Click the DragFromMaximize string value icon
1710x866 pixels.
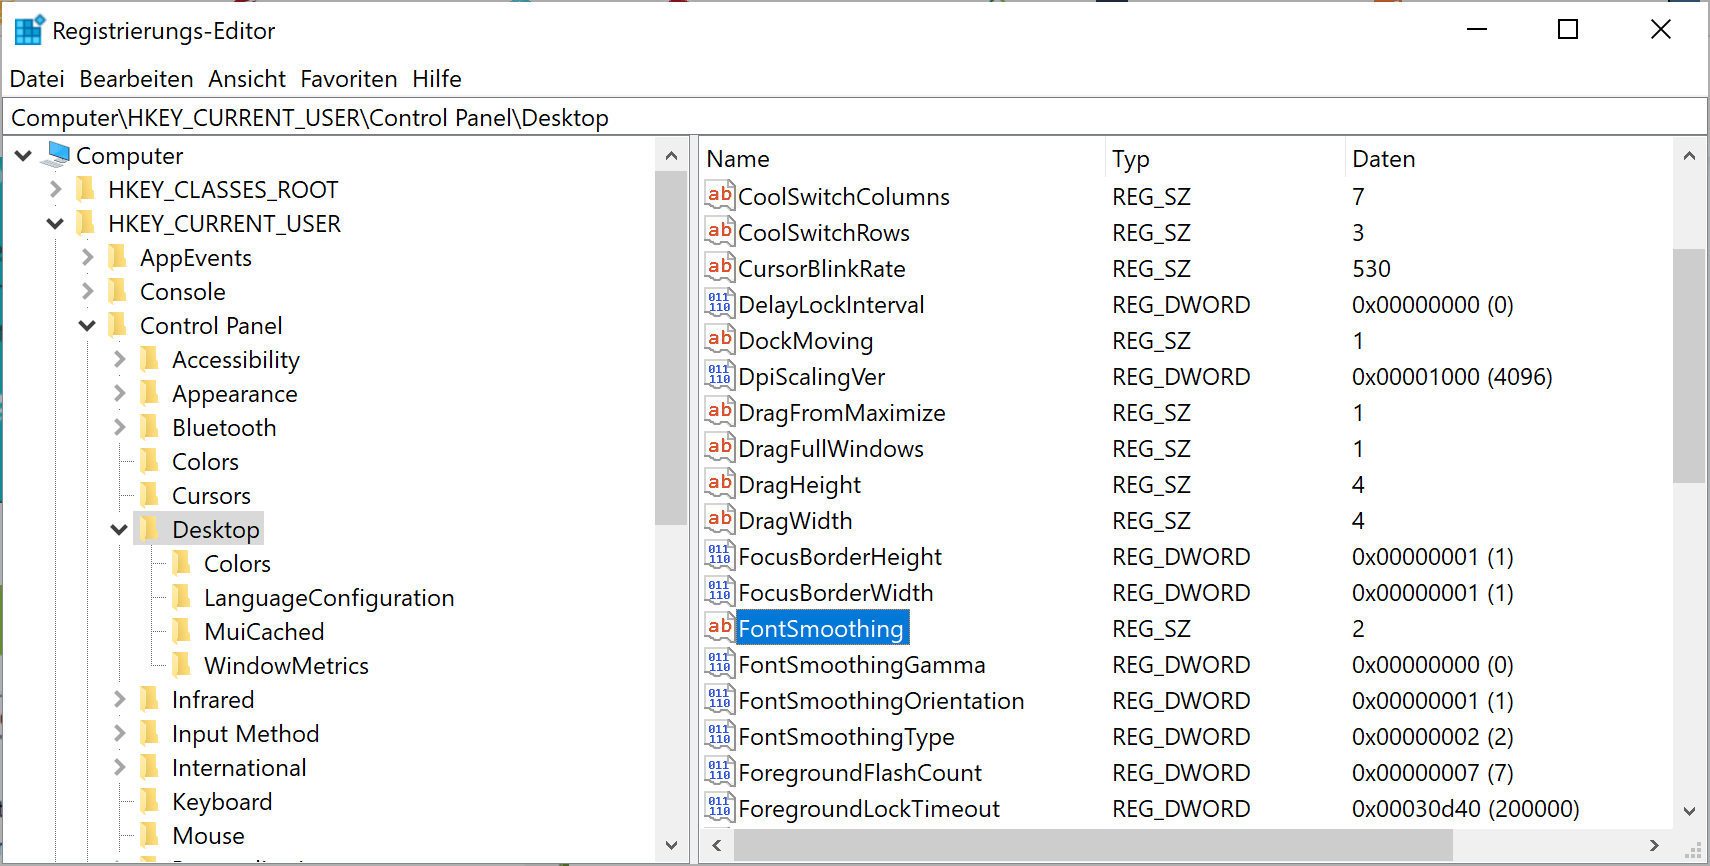(720, 411)
